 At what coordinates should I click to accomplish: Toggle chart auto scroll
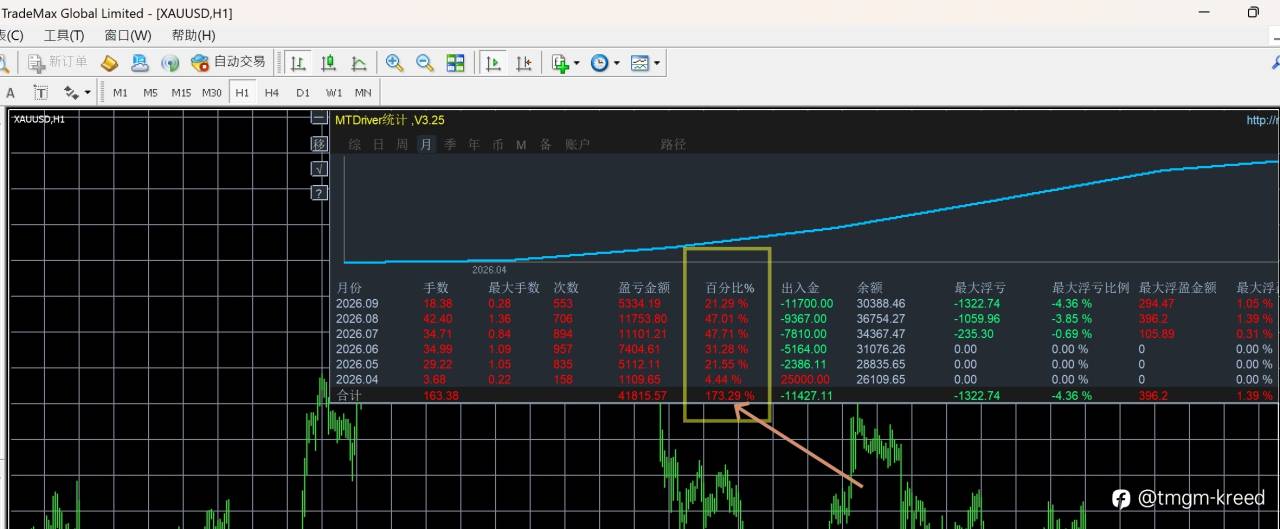click(493, 63)
